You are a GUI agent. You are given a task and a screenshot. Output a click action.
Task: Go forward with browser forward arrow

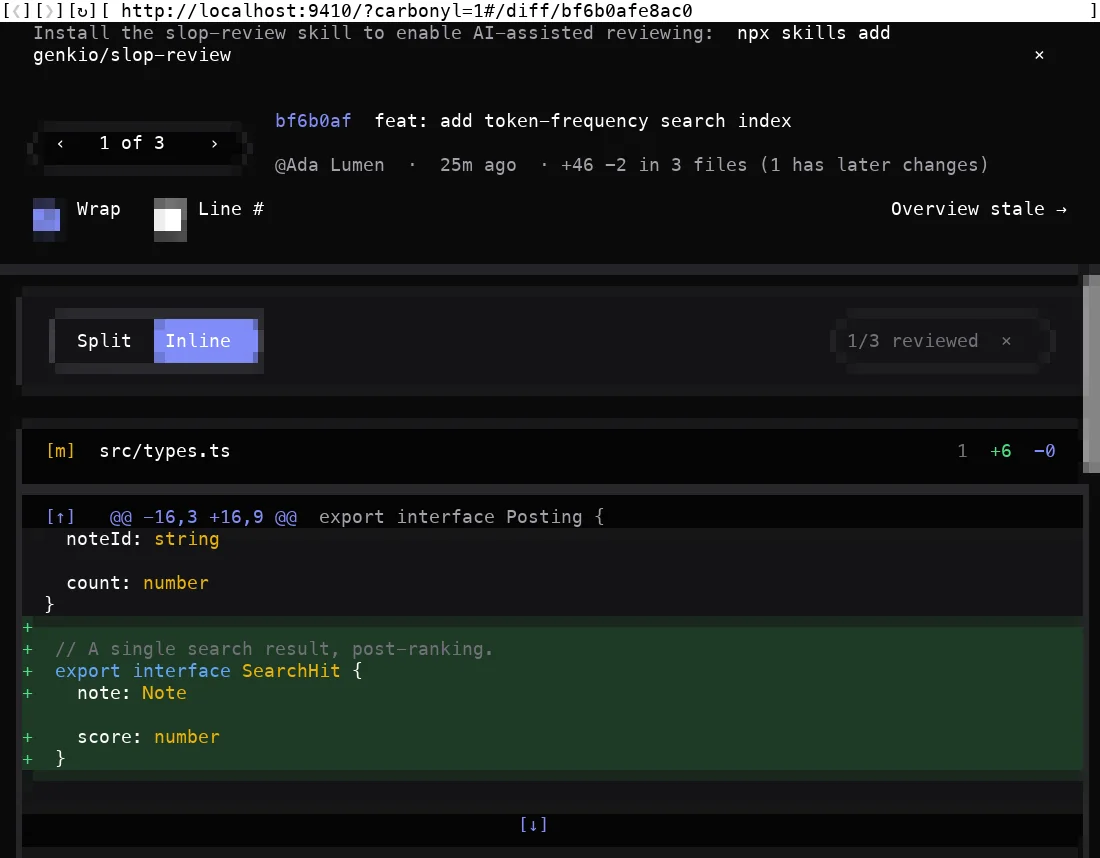49,11
